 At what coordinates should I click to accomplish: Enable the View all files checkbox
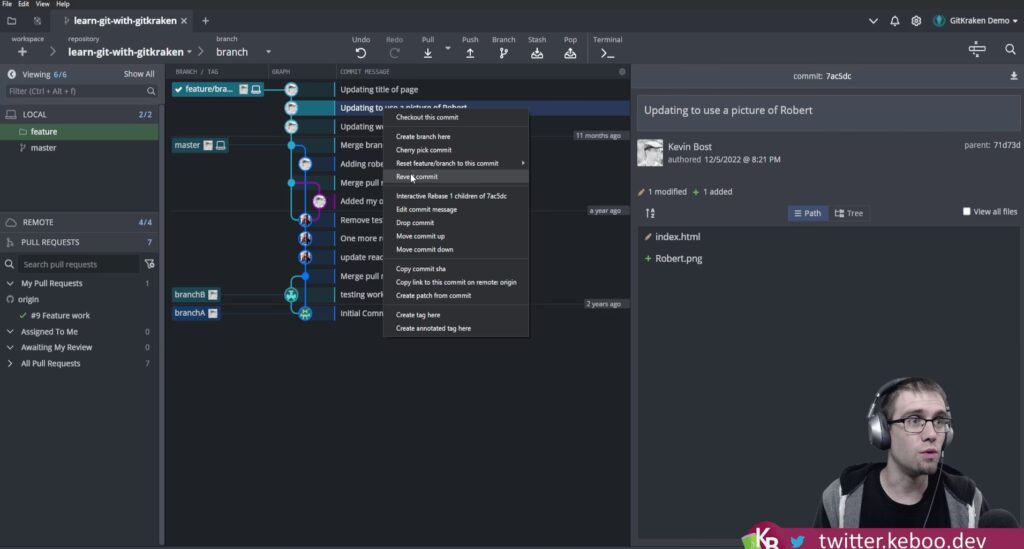[966, 212]
